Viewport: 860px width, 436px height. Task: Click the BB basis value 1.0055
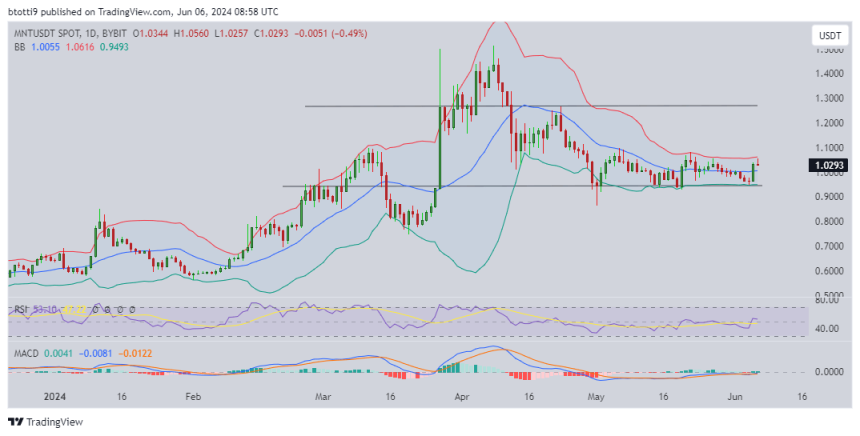click(x=46, y=48)
